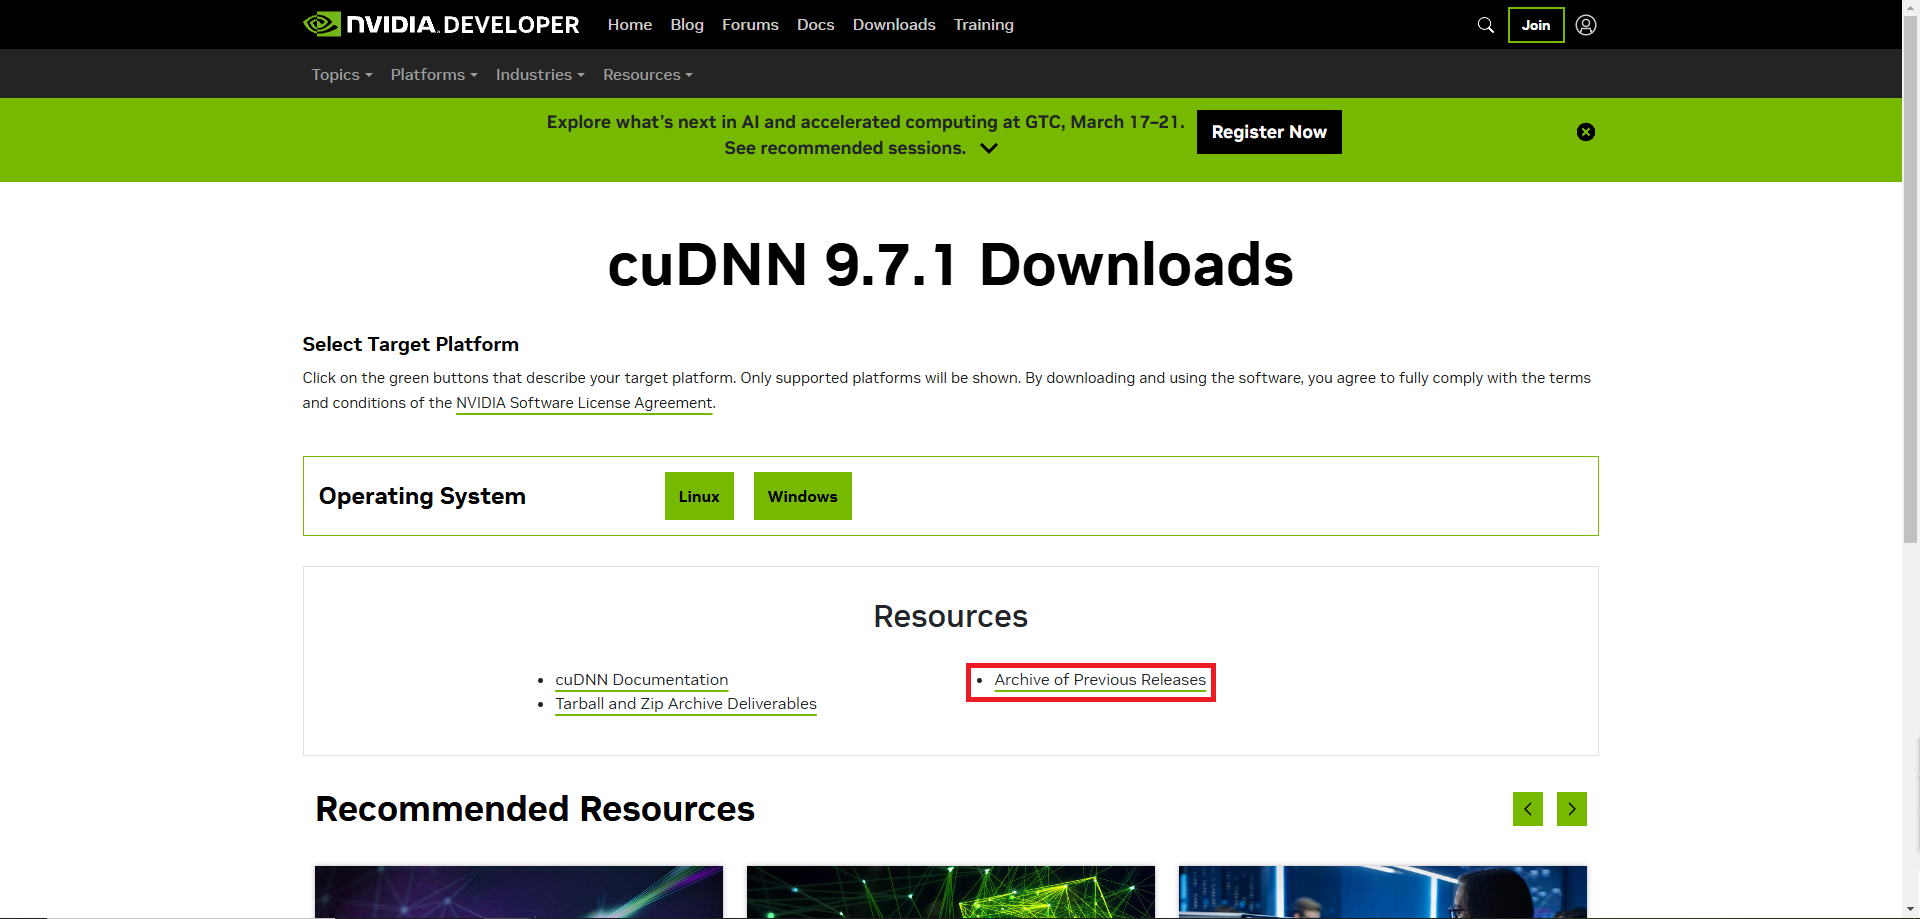Image resolution: width=1920 pixels, height=919 pixels.
Task: Select Linux operating system
Action: coord(699,496)
